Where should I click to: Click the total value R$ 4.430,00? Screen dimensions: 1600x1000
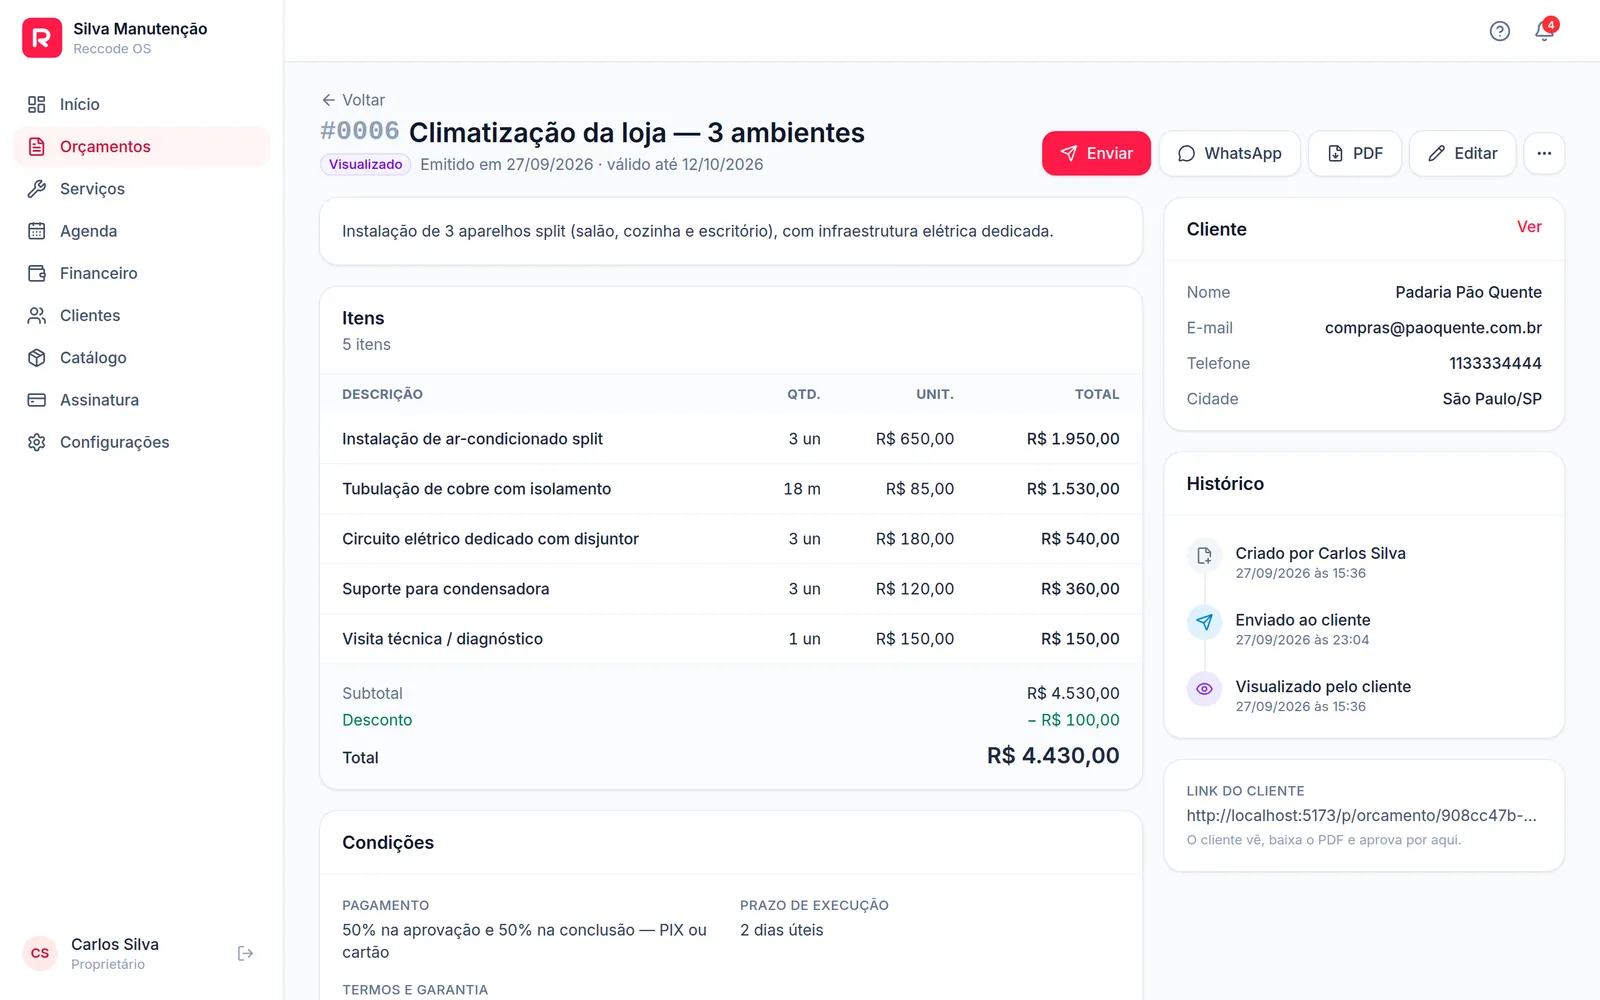click(x=1053, y=756)
